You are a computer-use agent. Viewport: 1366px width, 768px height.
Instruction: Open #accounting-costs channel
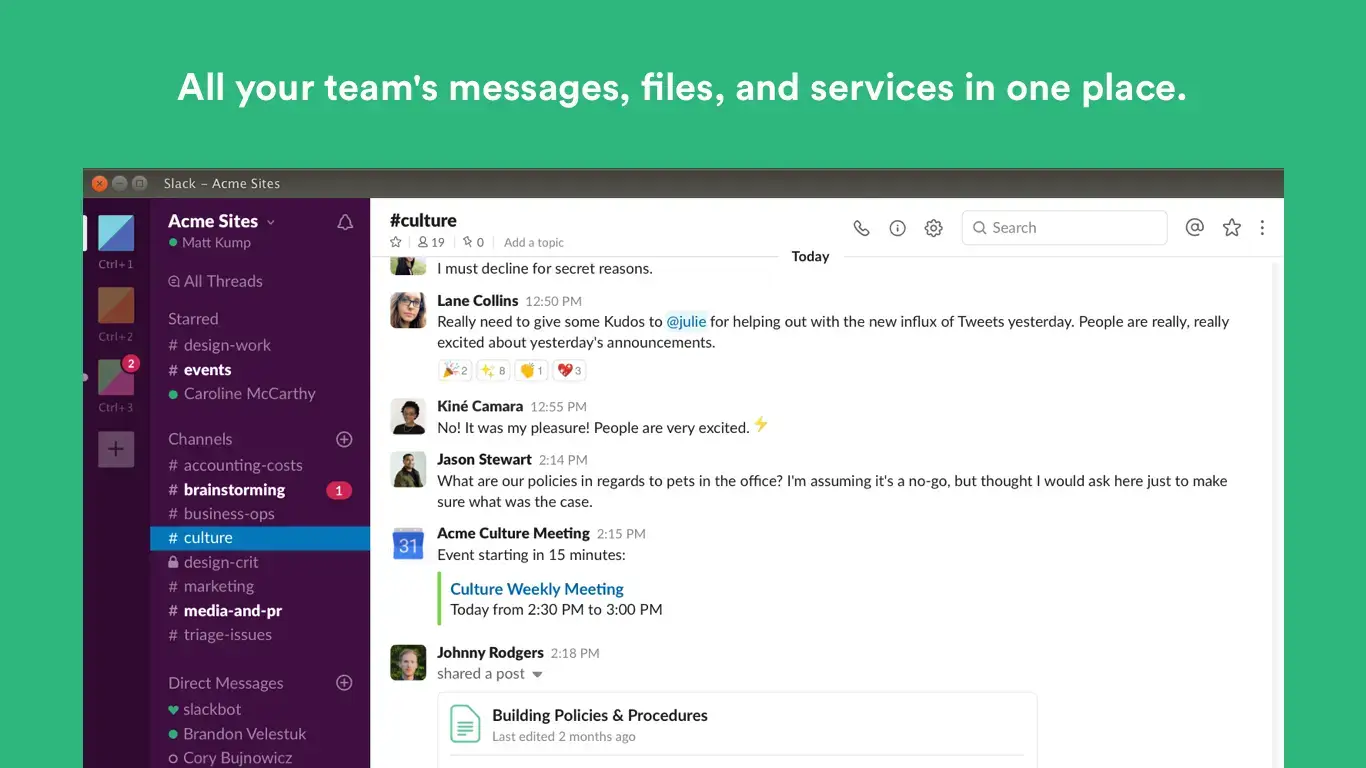[x=235, y=465]
